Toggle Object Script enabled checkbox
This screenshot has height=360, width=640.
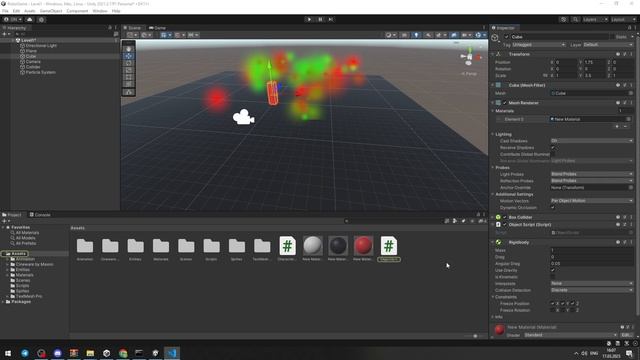pyautogui.click(x=505, y=224)
